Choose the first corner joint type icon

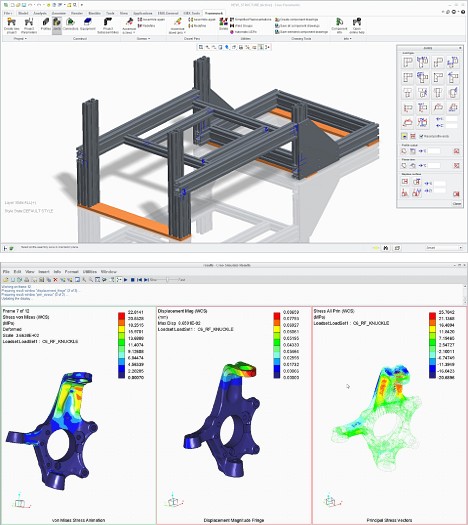[408, 63]
